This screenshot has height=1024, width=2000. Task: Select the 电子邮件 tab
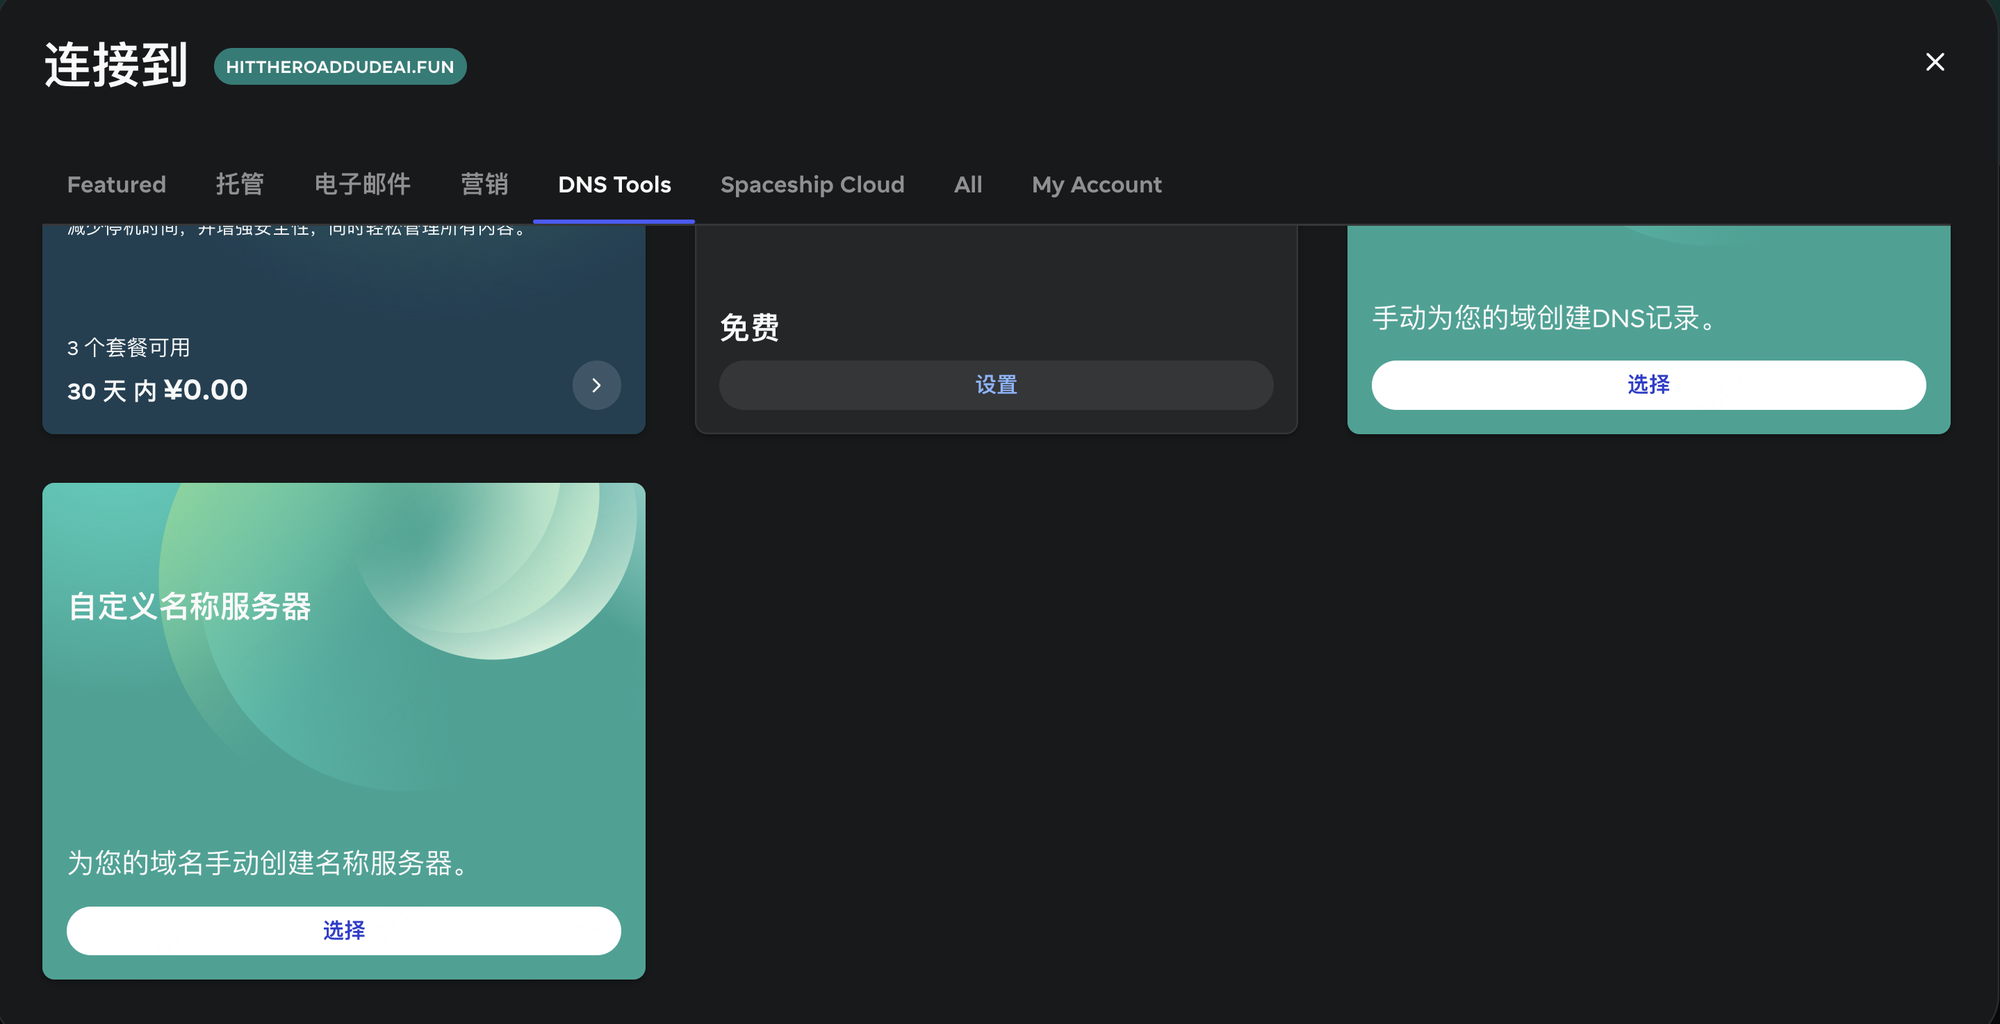pos(362,185)
